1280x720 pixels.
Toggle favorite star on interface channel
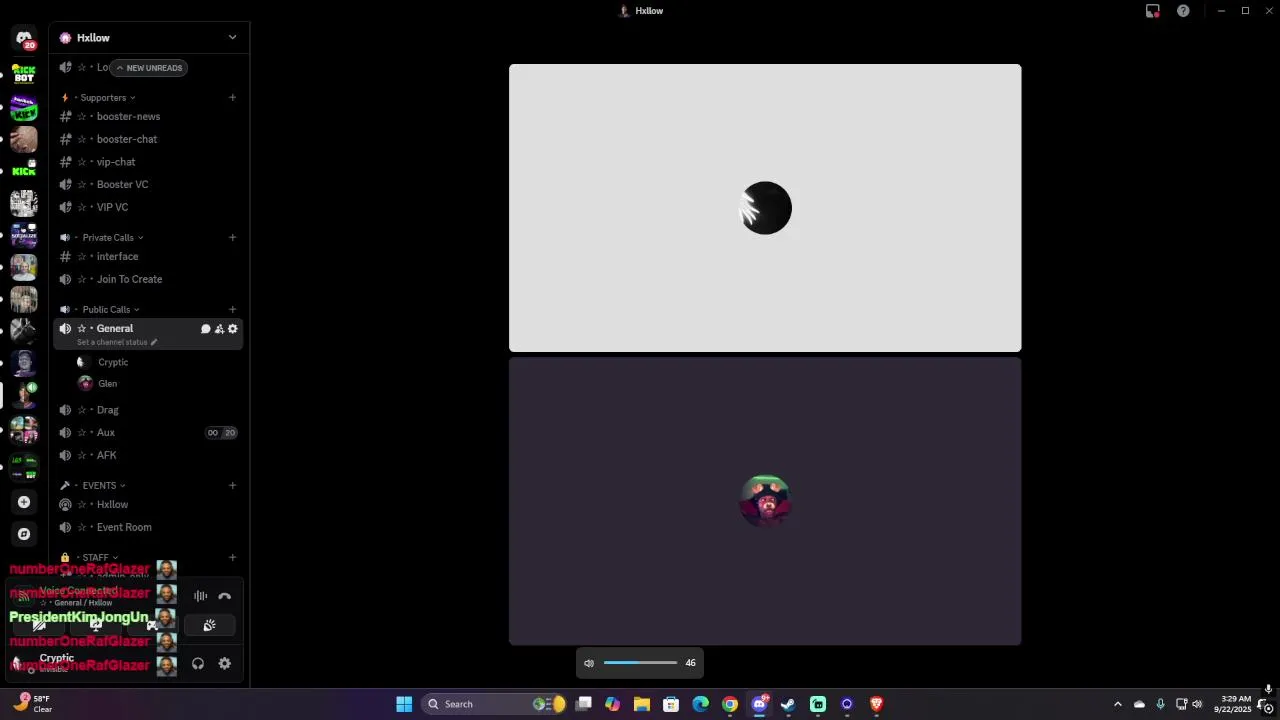tap(82, 257)
